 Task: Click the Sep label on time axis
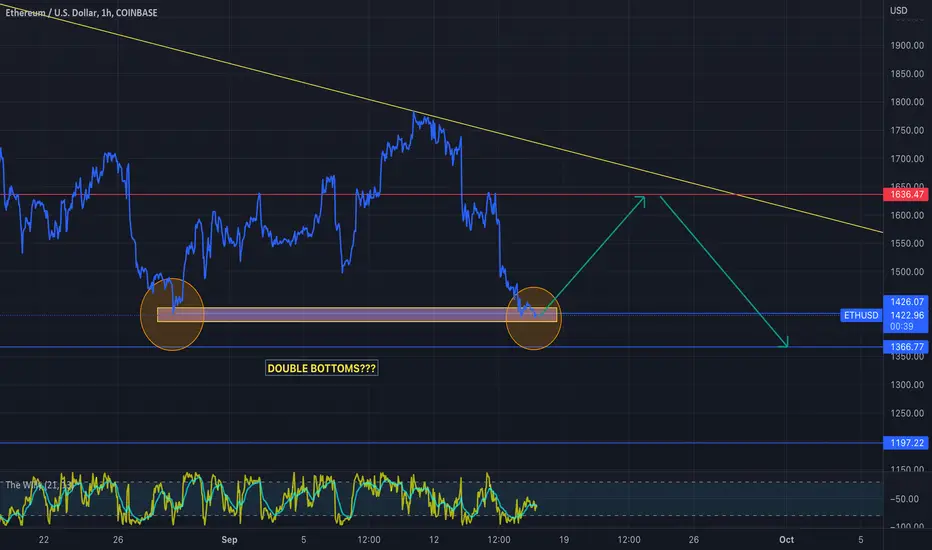229,540
